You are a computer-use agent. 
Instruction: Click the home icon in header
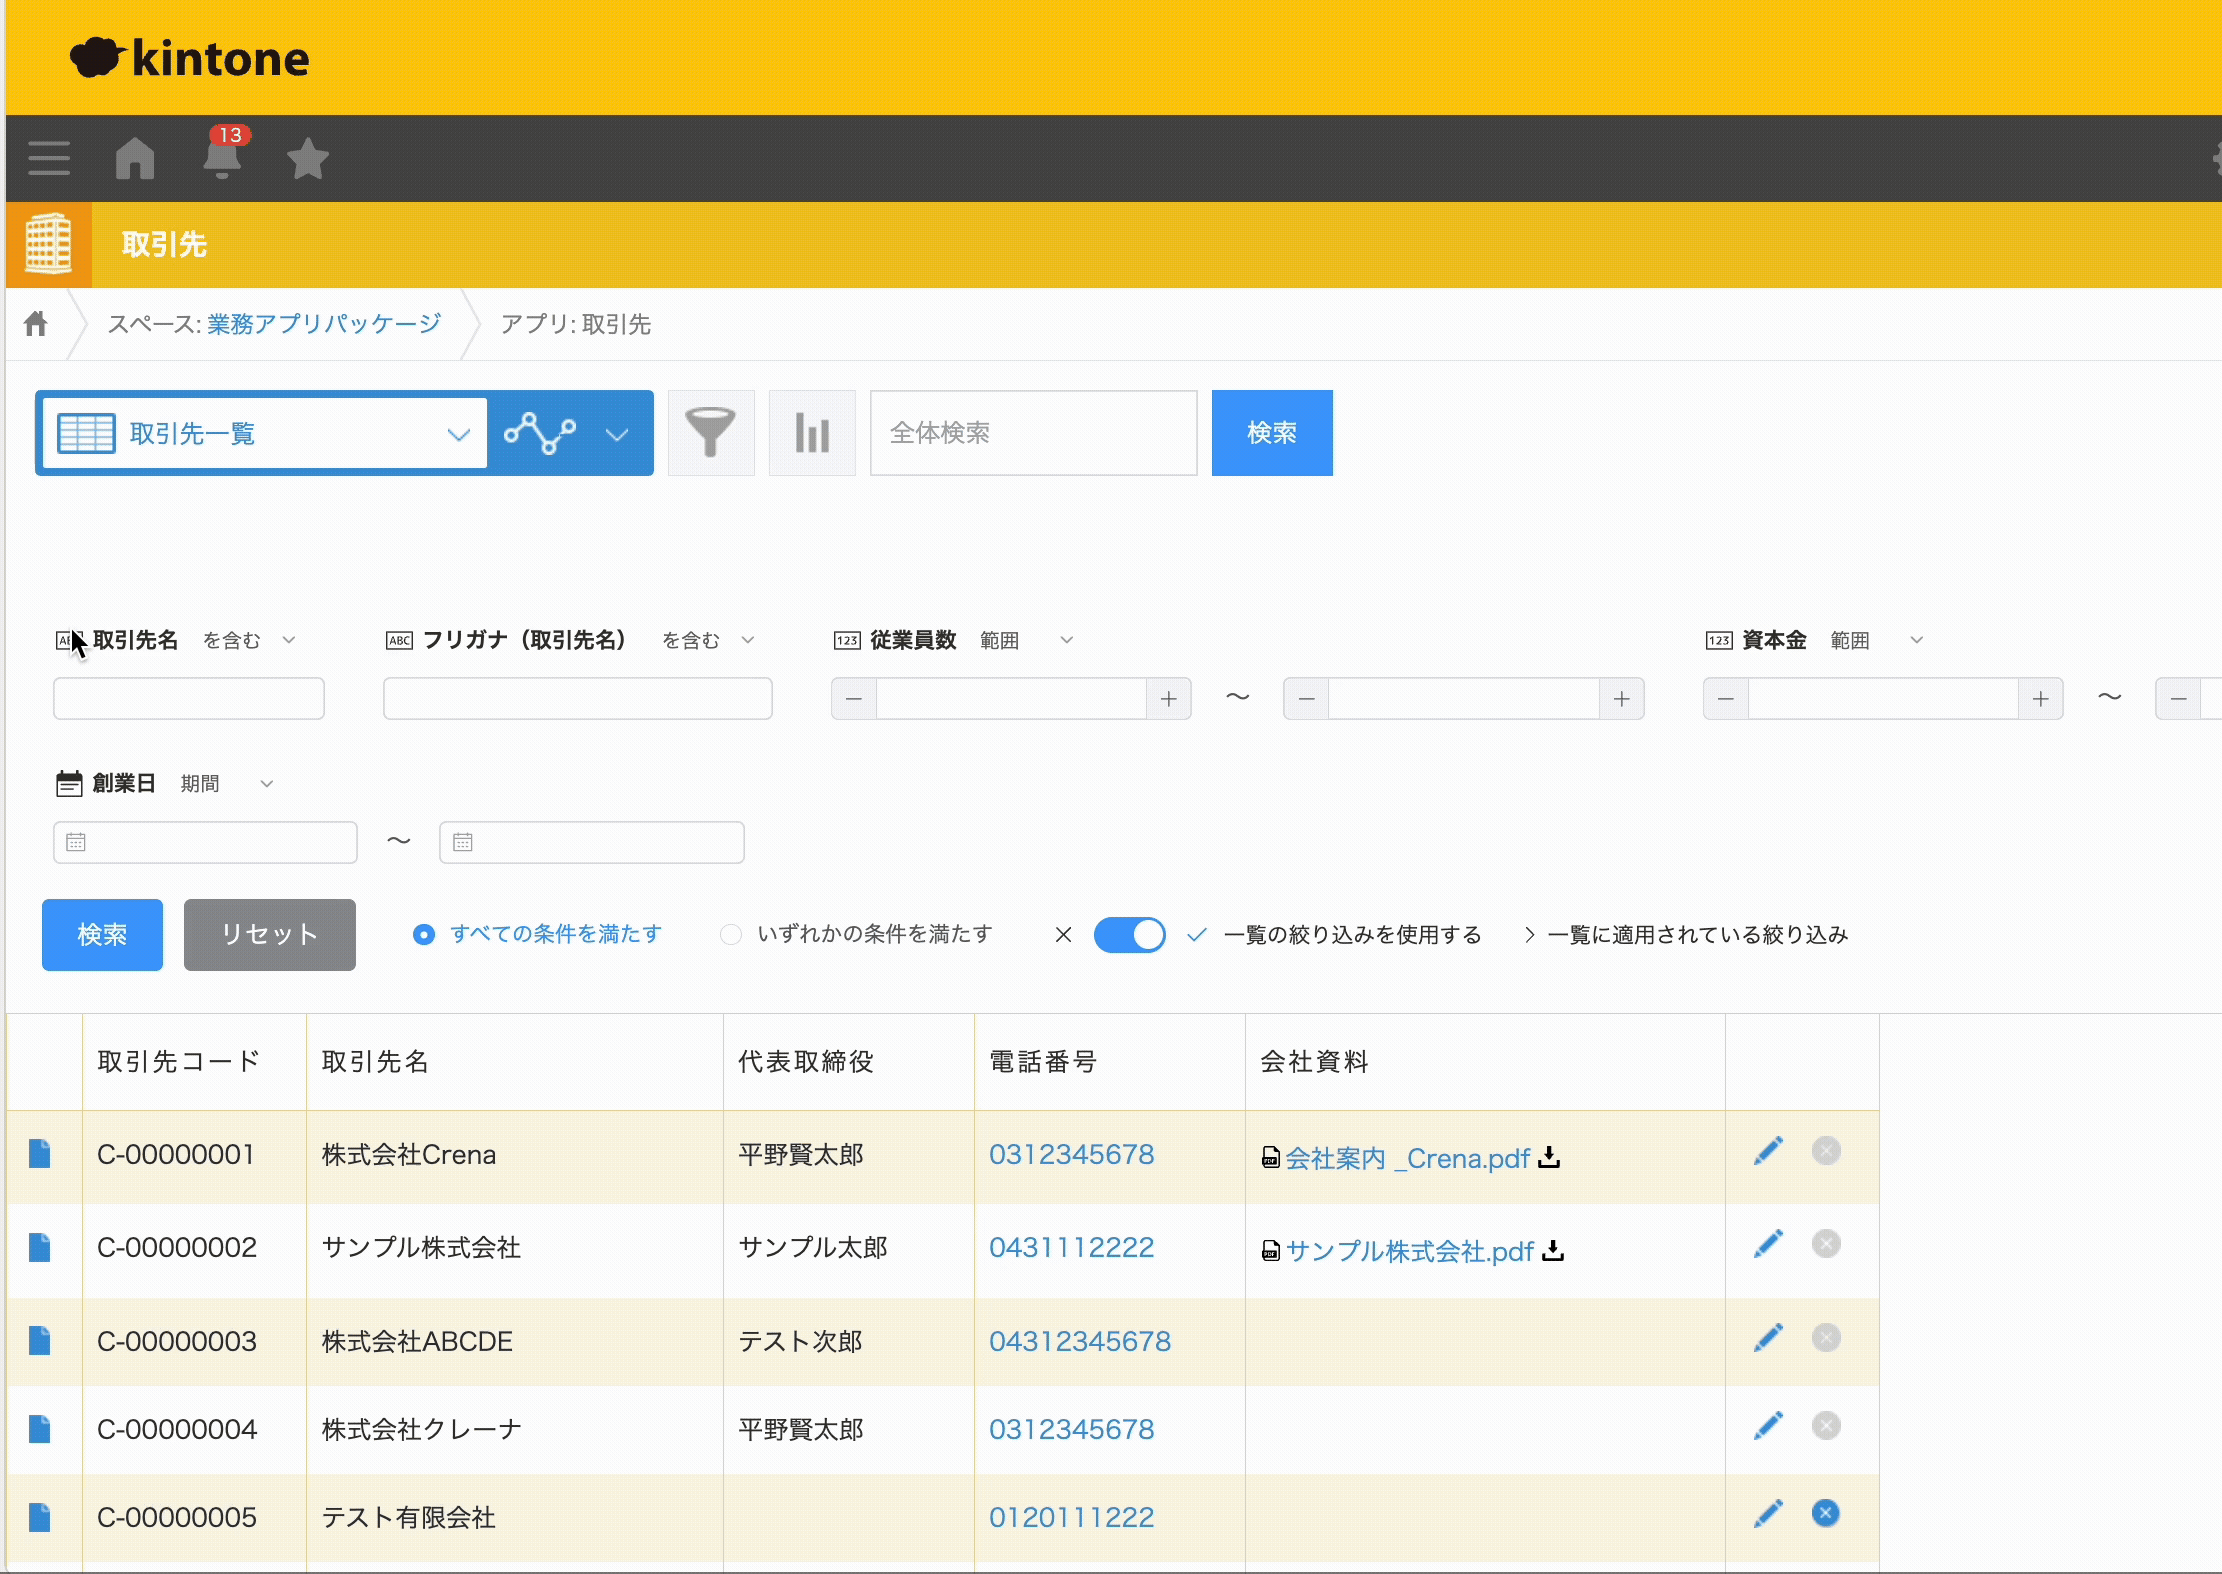tap(135, 158)
